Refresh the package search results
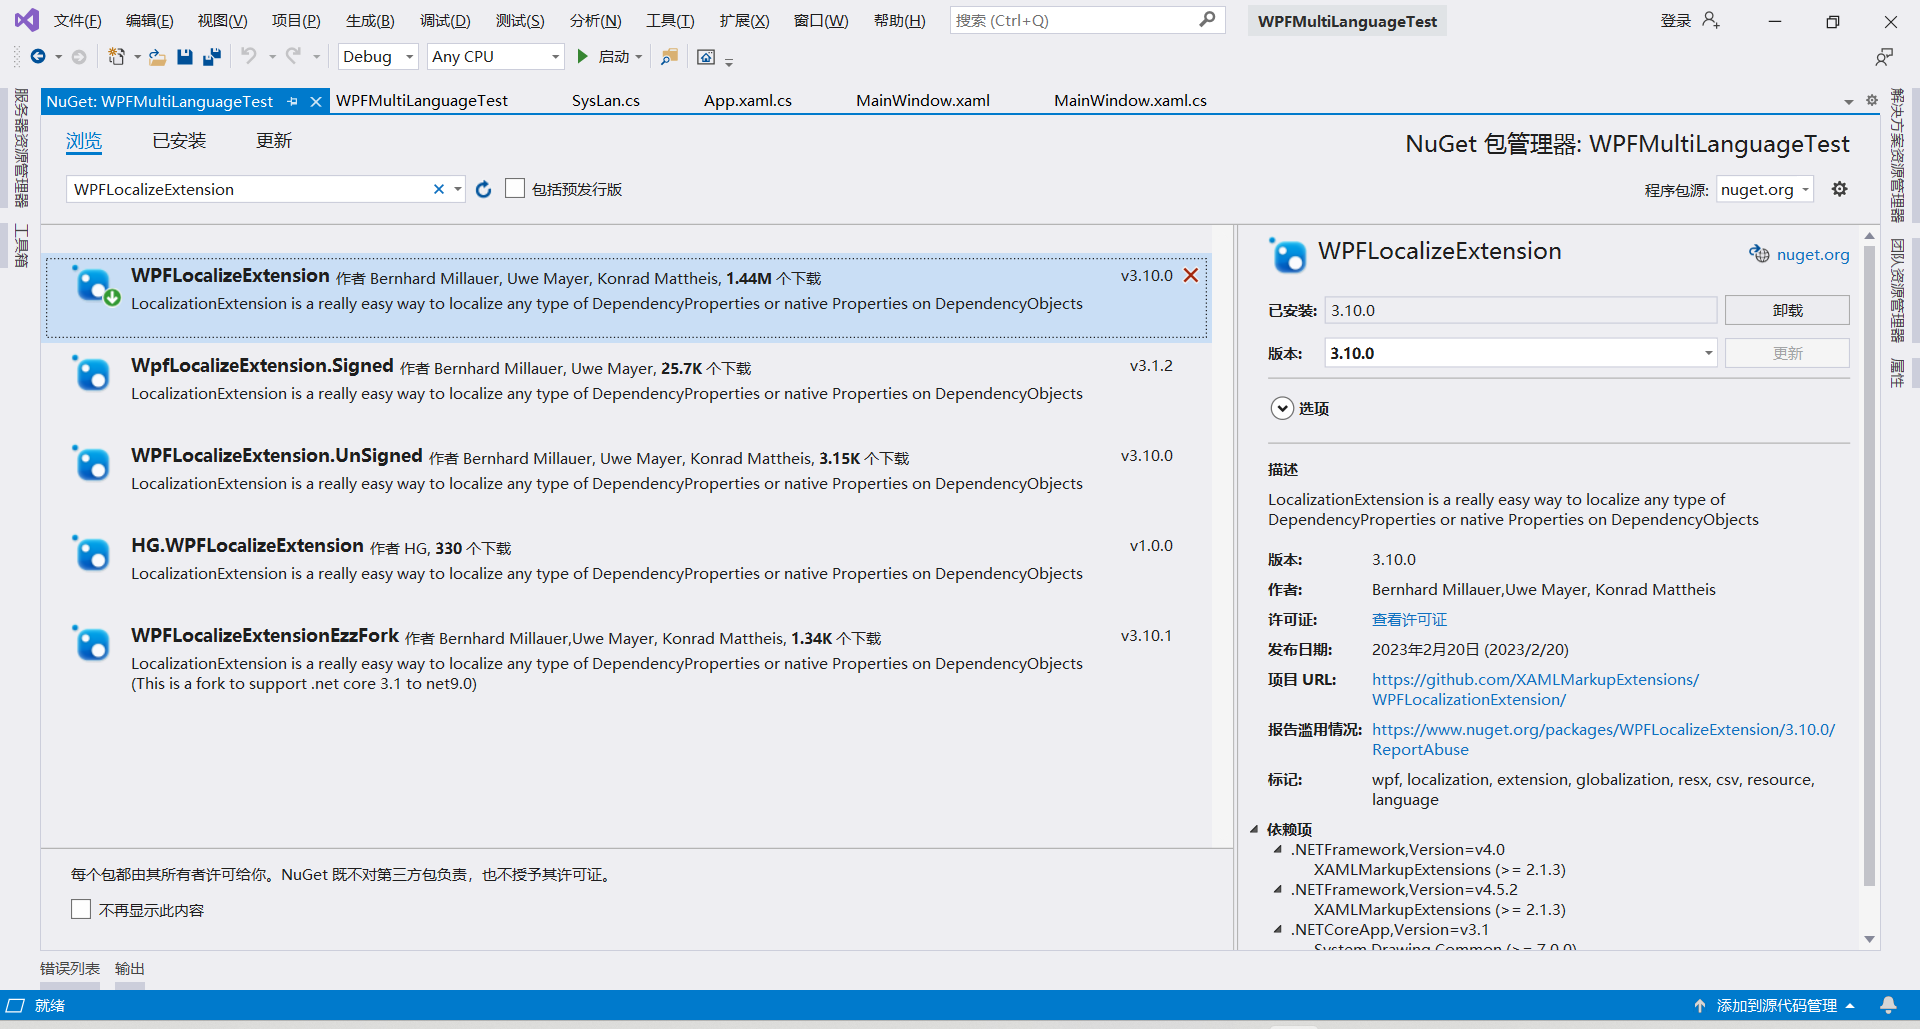This screenshot has width=1920, height=1029. click(x=484, y=189)
